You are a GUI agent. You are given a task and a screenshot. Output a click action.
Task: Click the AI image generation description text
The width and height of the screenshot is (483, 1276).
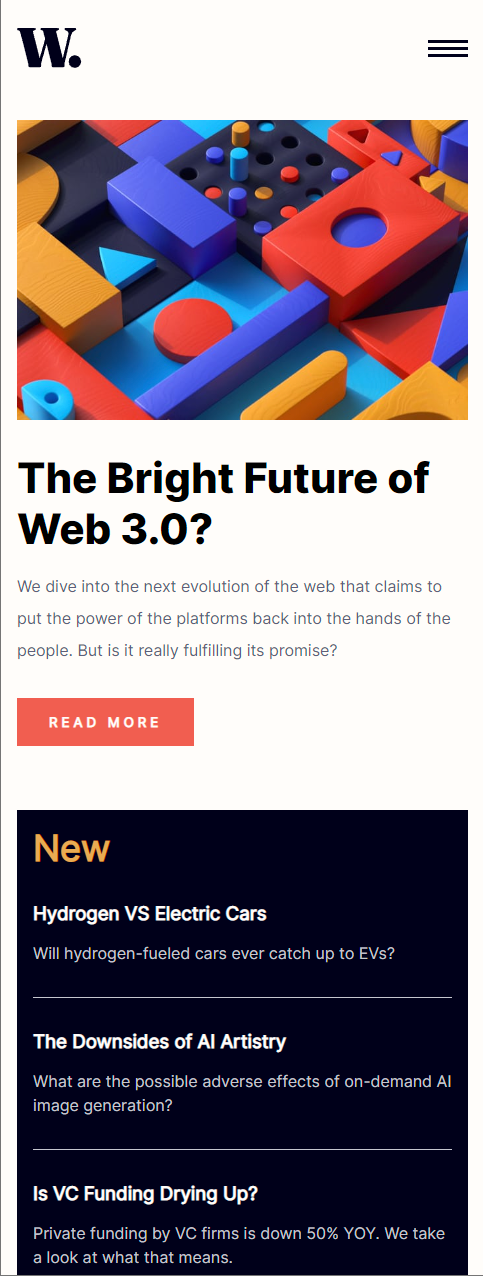[x=242, y=1093]
